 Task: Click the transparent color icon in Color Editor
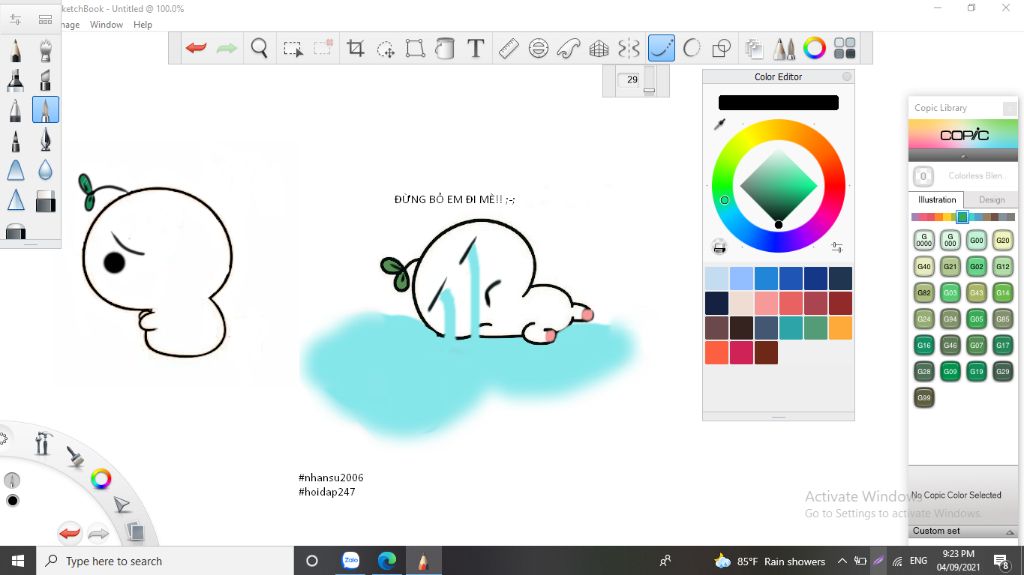pos(719,247)
